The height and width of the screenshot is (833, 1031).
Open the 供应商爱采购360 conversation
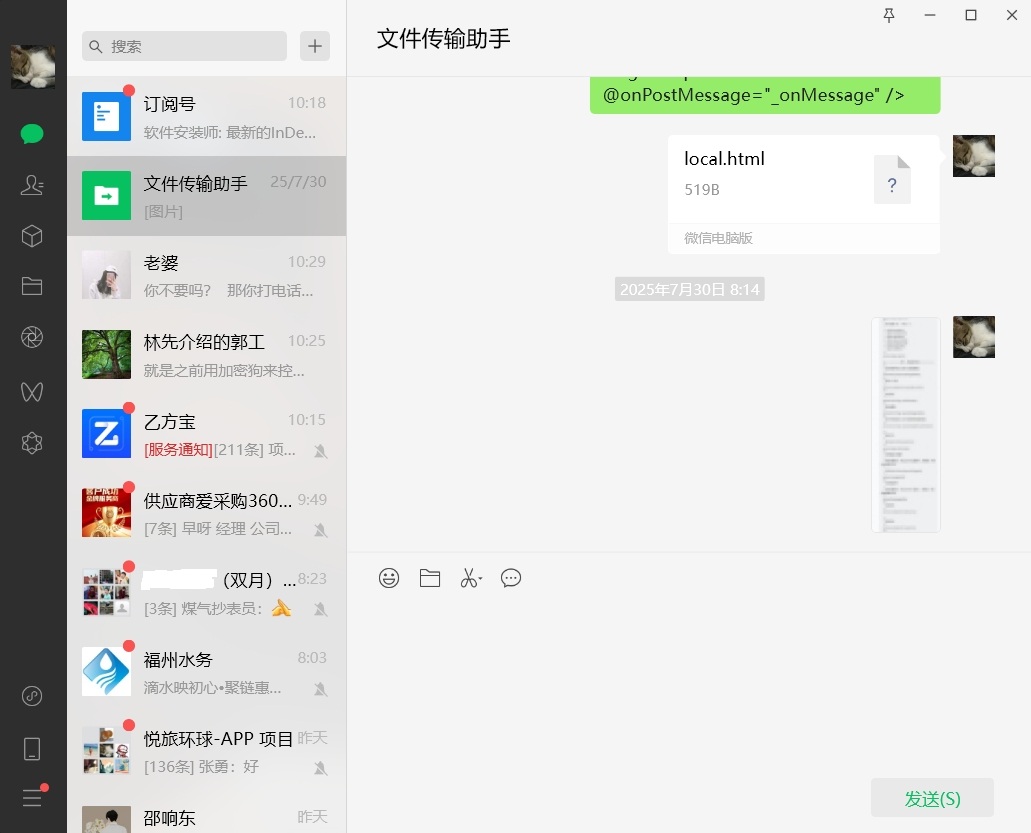click(x=206, y=513)
